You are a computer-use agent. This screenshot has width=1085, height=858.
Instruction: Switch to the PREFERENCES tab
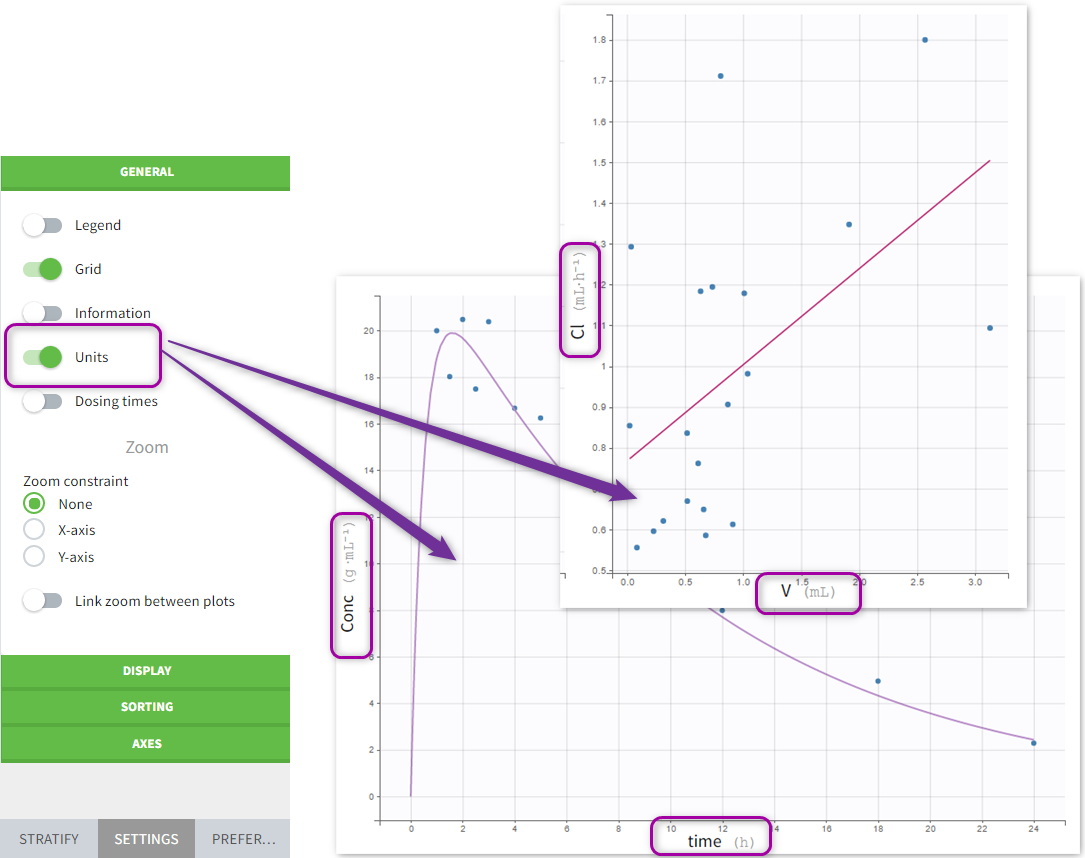click(x=243, y=839)
